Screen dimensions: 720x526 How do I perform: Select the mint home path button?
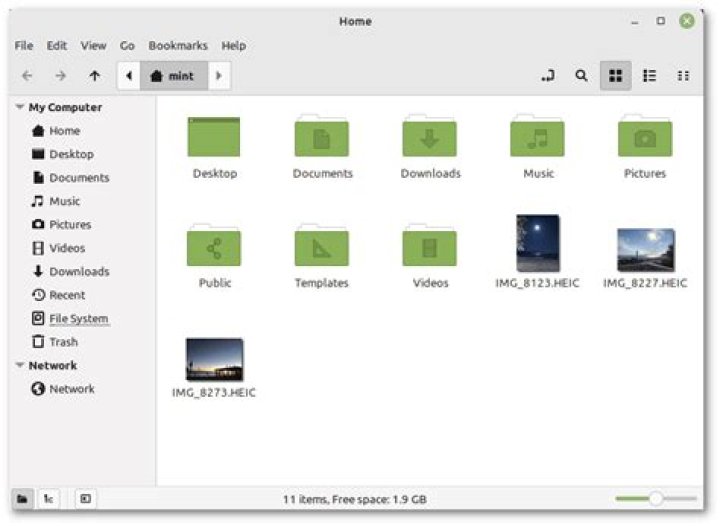(x=174, y=76)
